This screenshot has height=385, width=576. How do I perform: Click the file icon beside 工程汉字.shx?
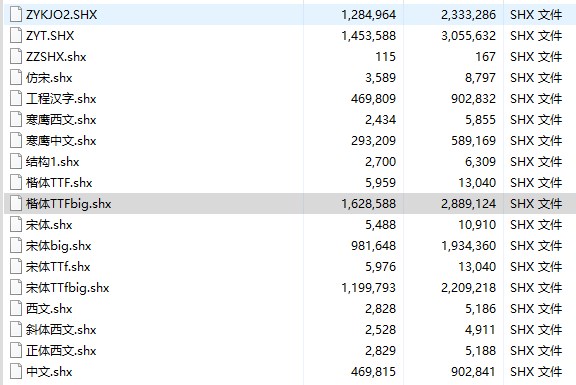click(x=16, y=98)
